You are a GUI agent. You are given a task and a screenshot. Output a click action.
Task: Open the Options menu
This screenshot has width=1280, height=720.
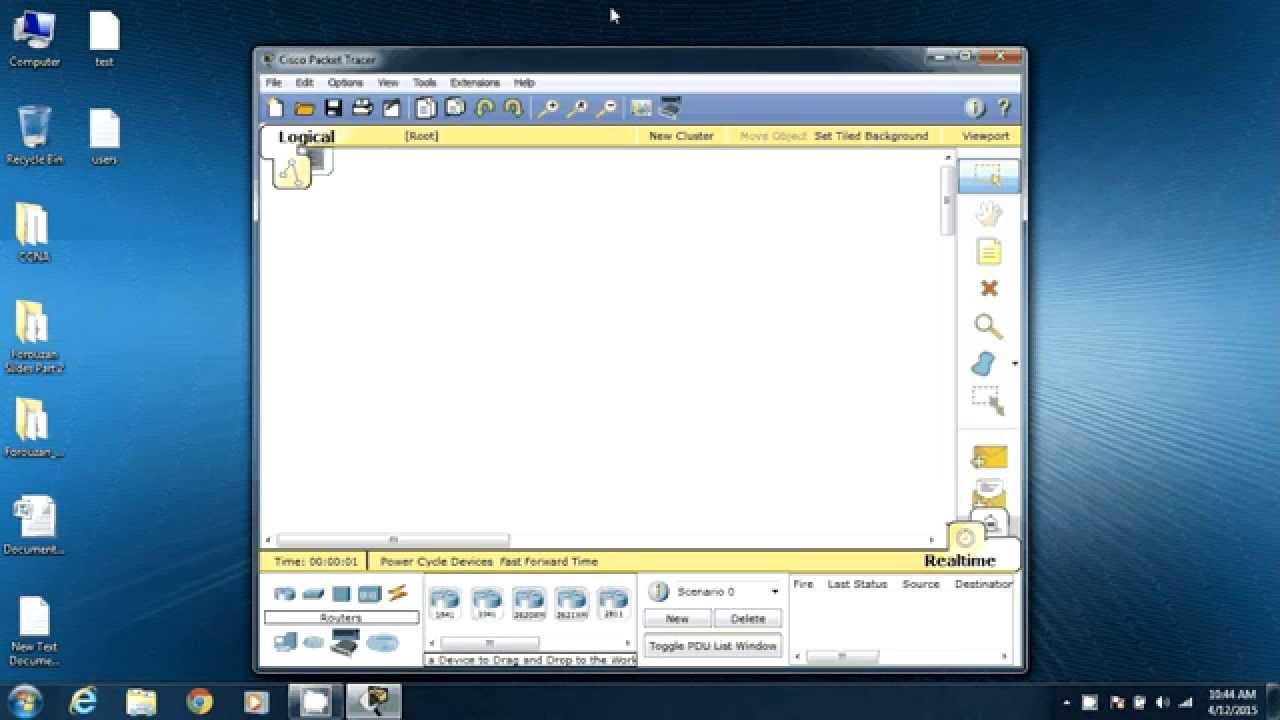[x=345, y=83]
